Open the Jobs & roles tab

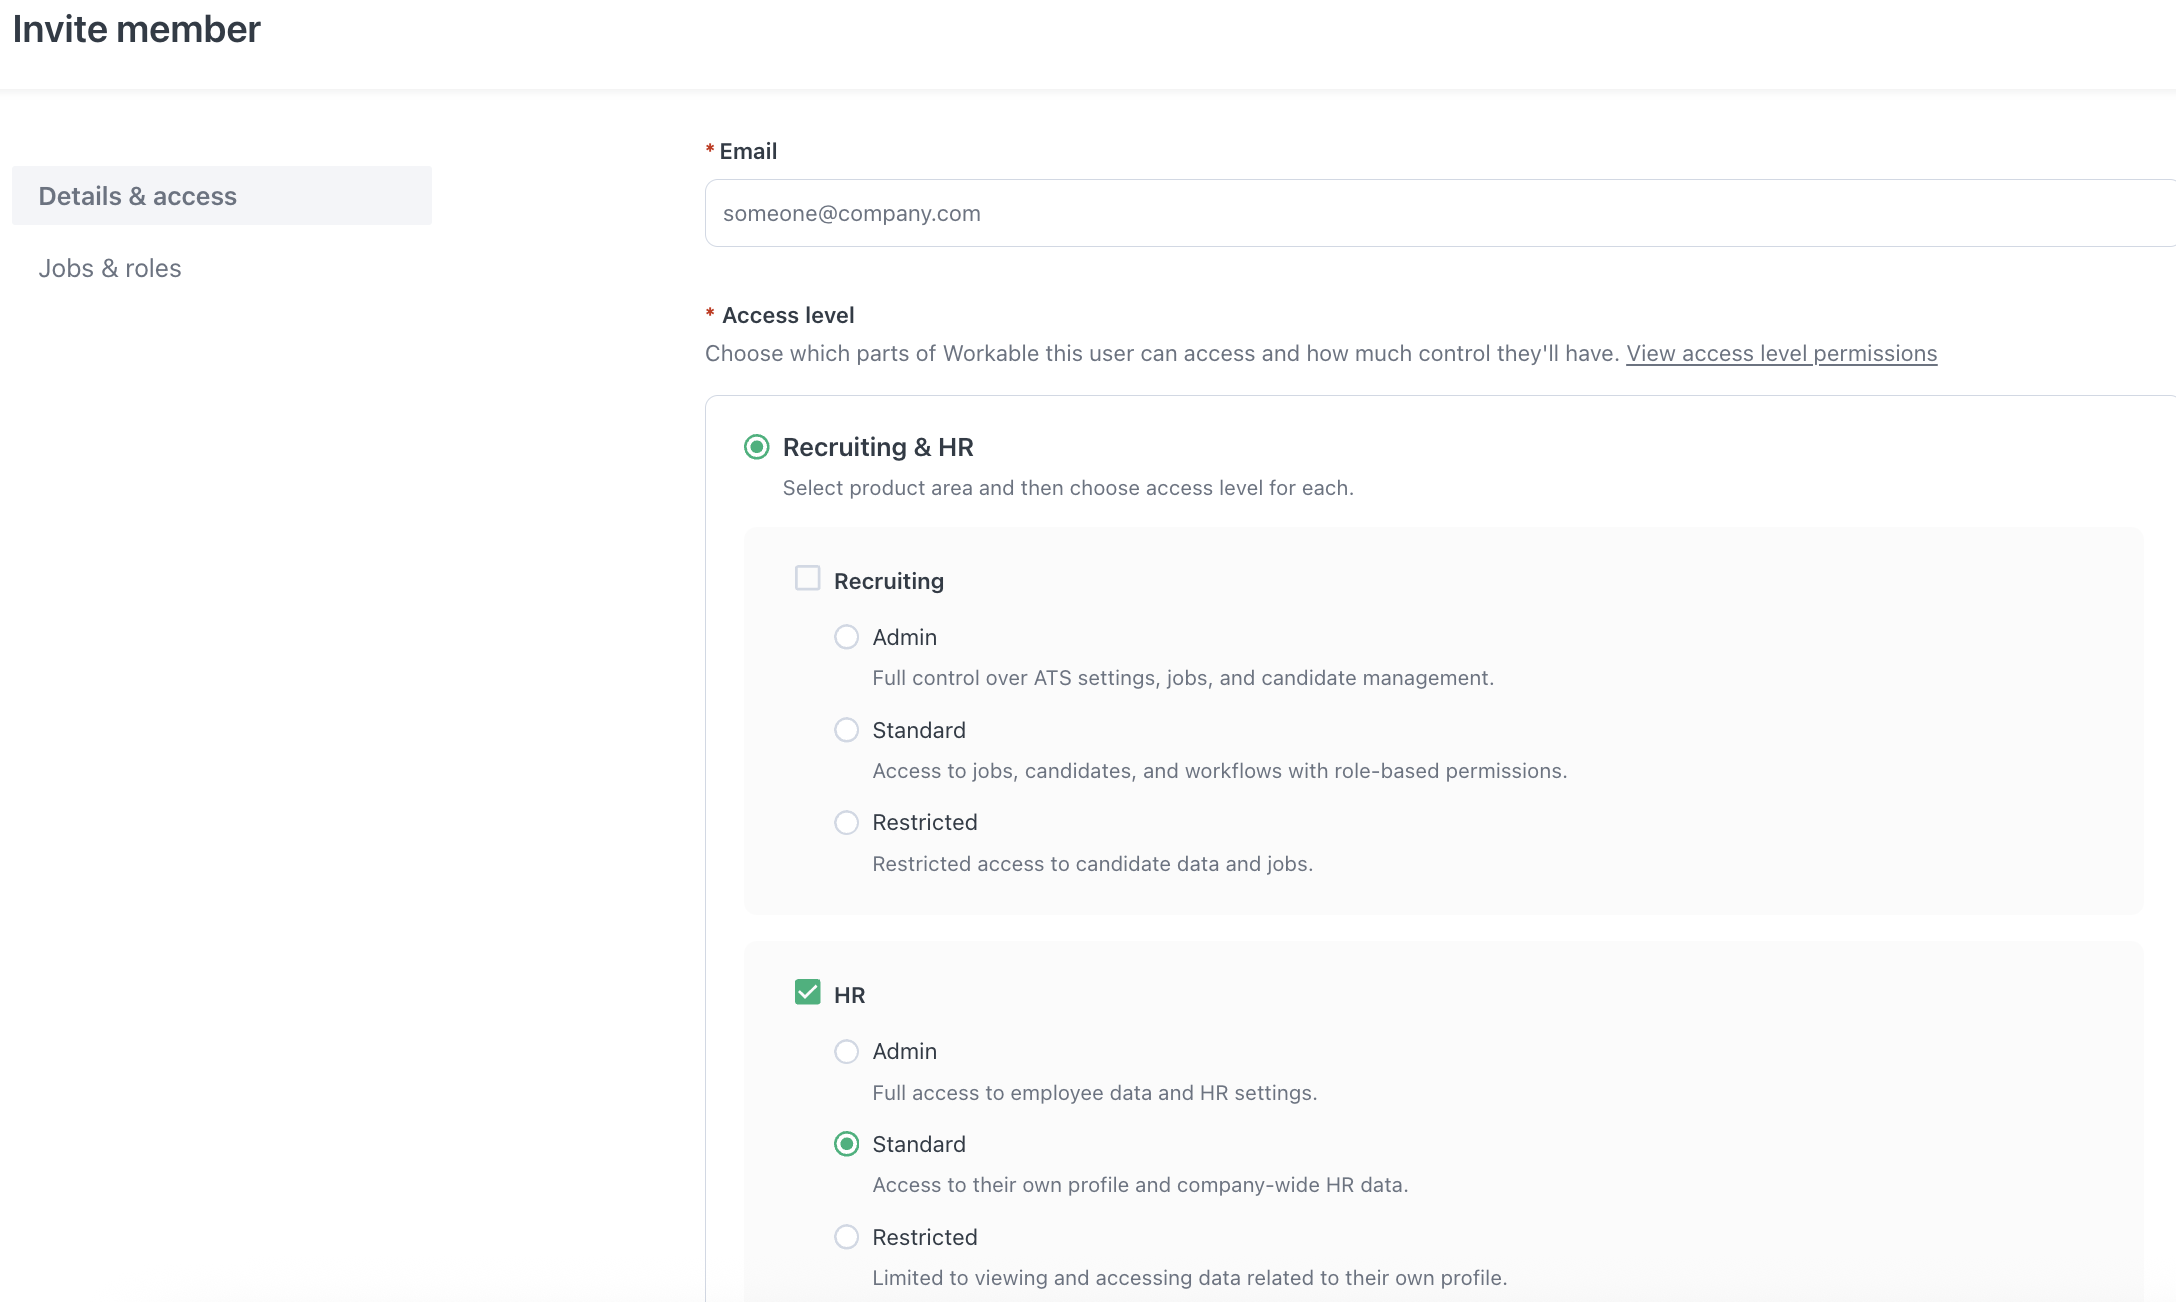pos(110,268)
